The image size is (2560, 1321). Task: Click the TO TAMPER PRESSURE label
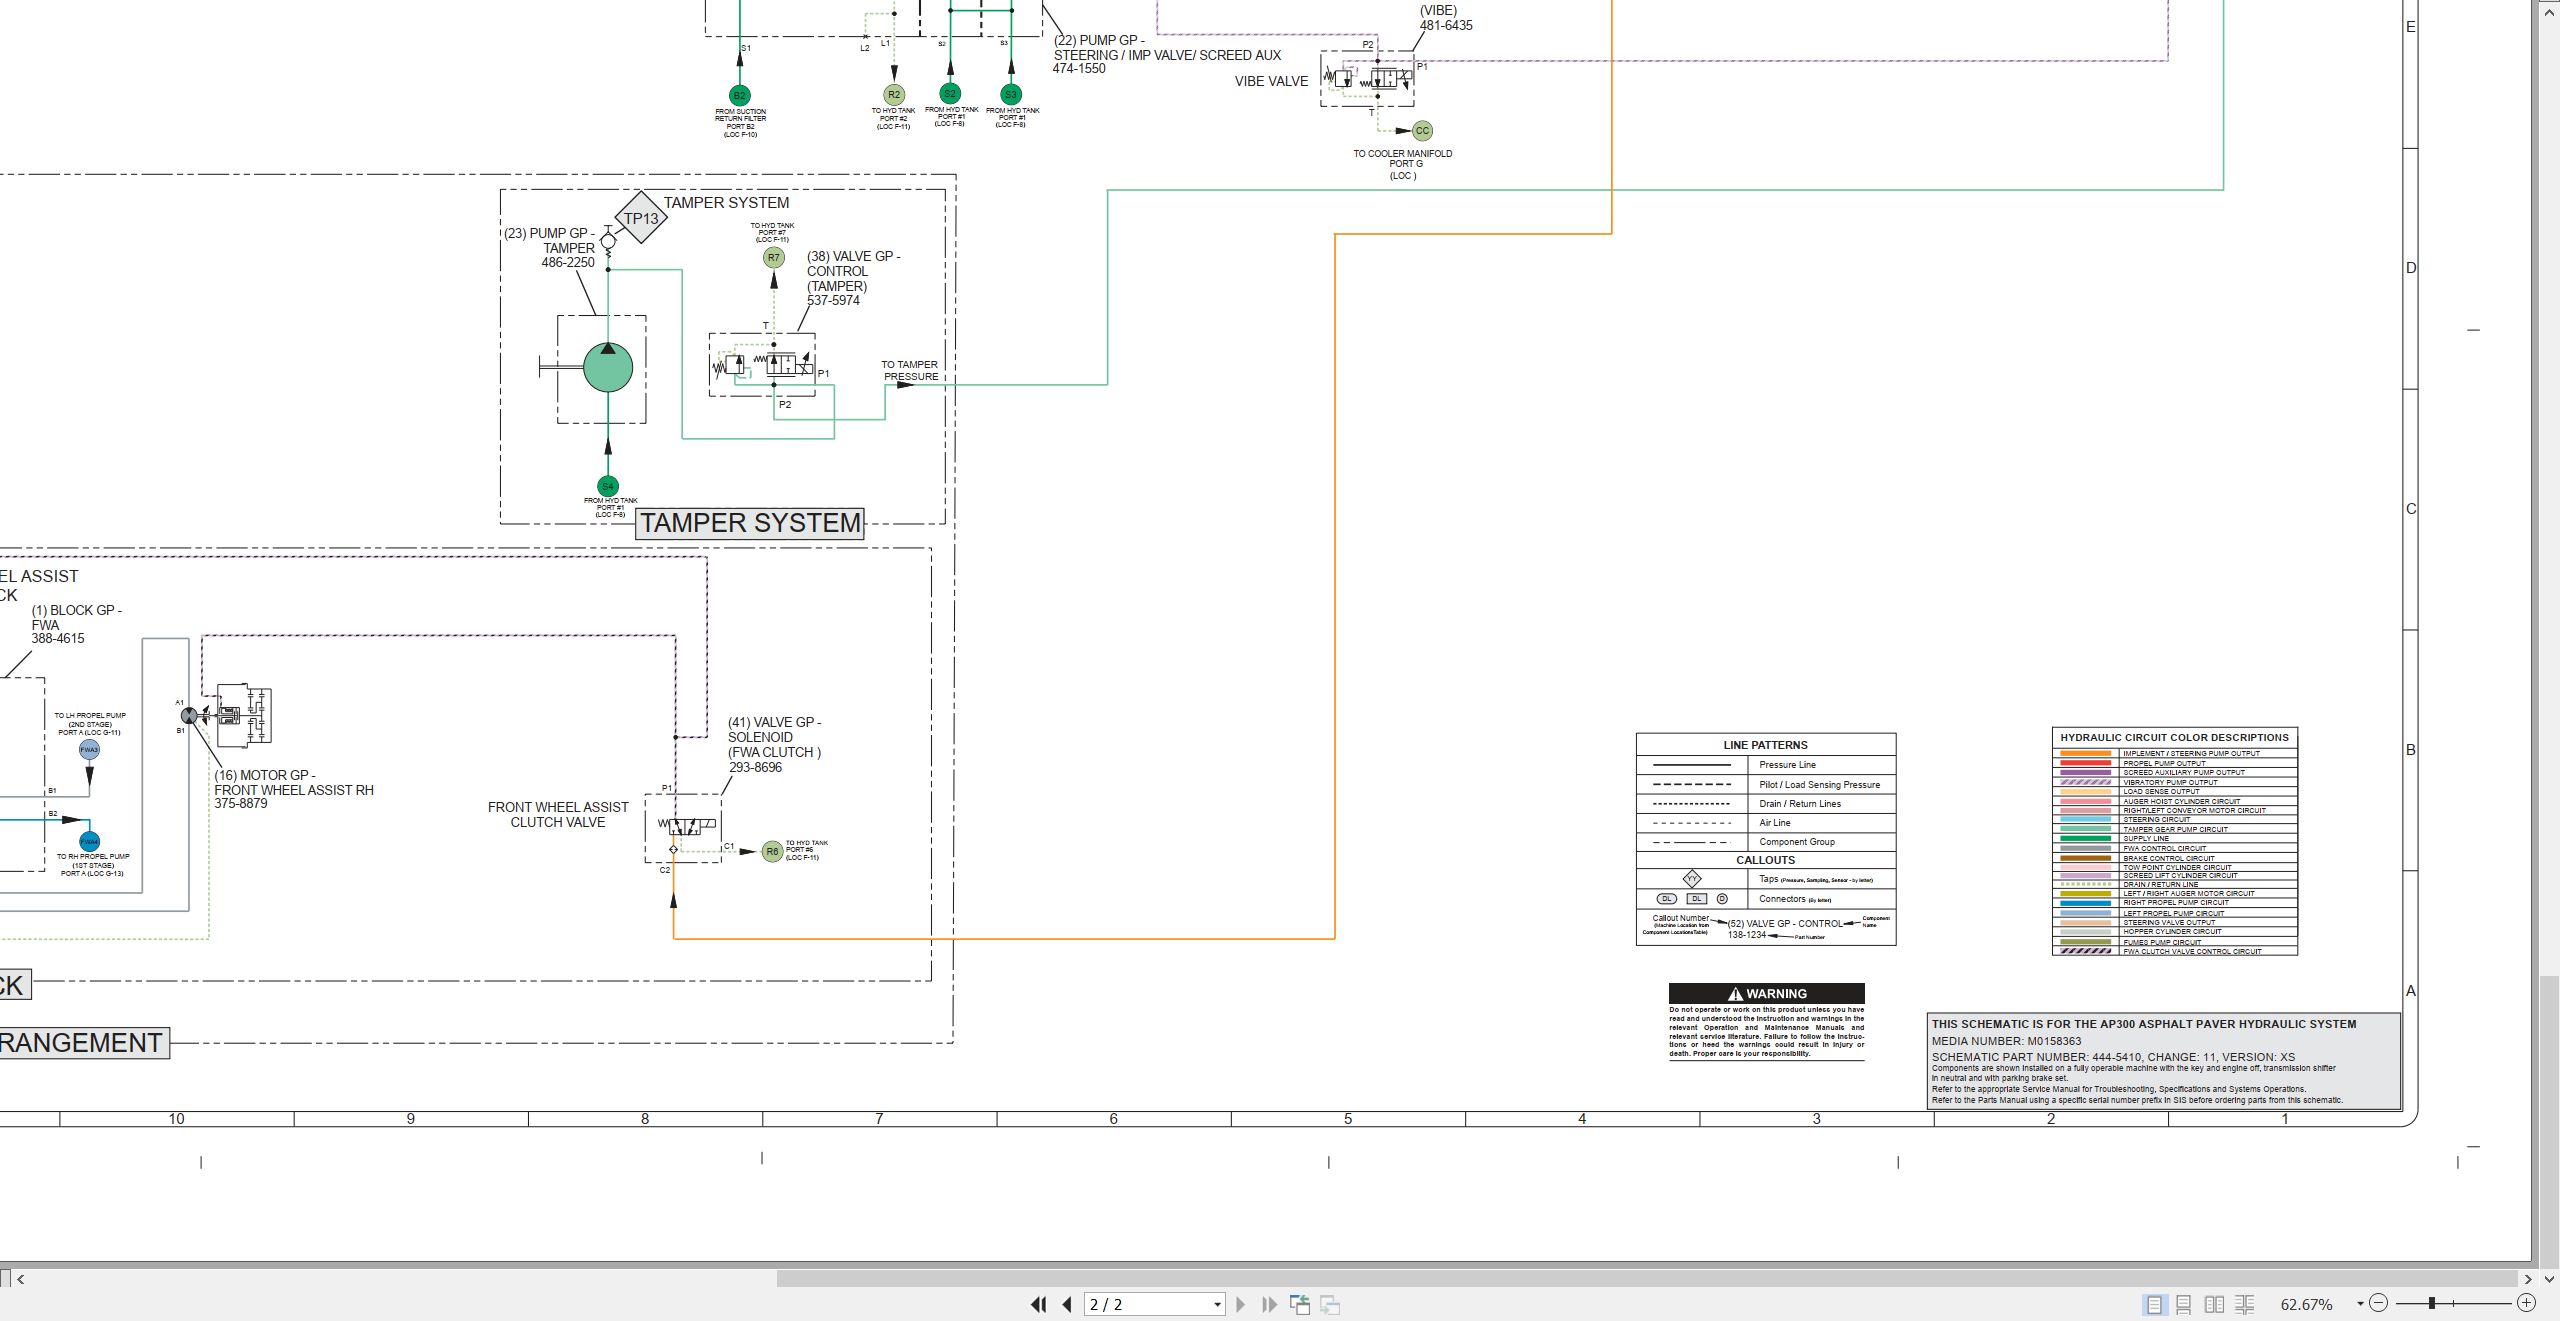pos(910,371)
